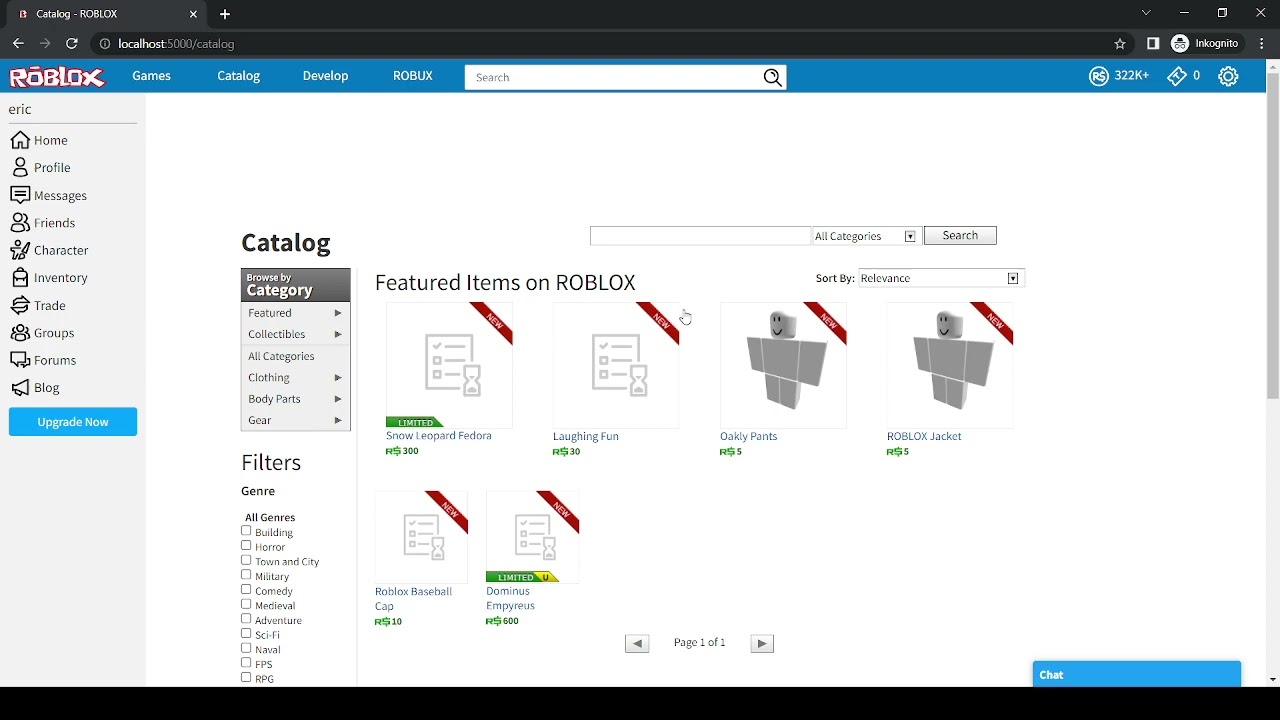The image size is (1280, 720).
Task: Check the Sci-Fi genre checkbox
Action: (246, 633)
